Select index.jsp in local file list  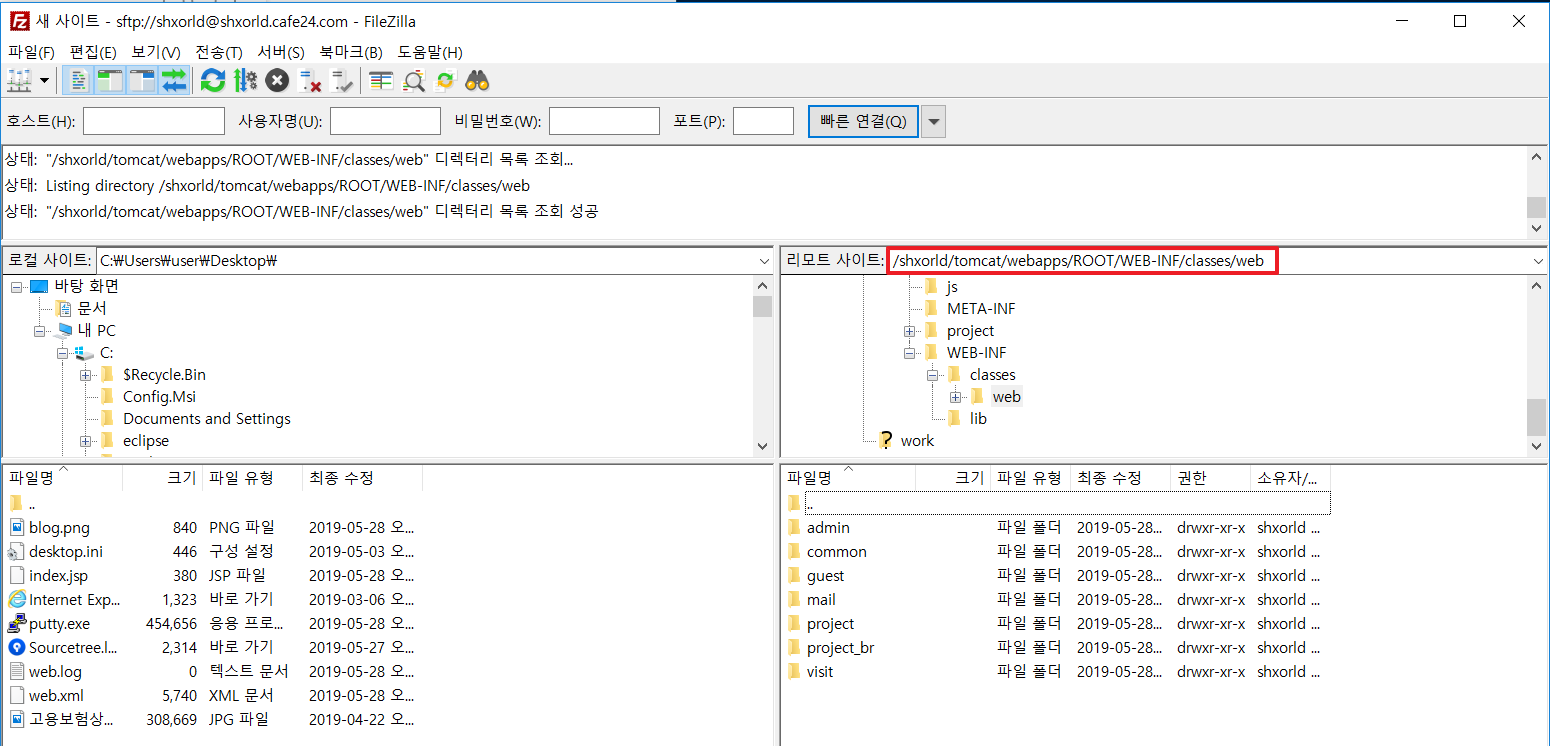click(x=58, y=575)
